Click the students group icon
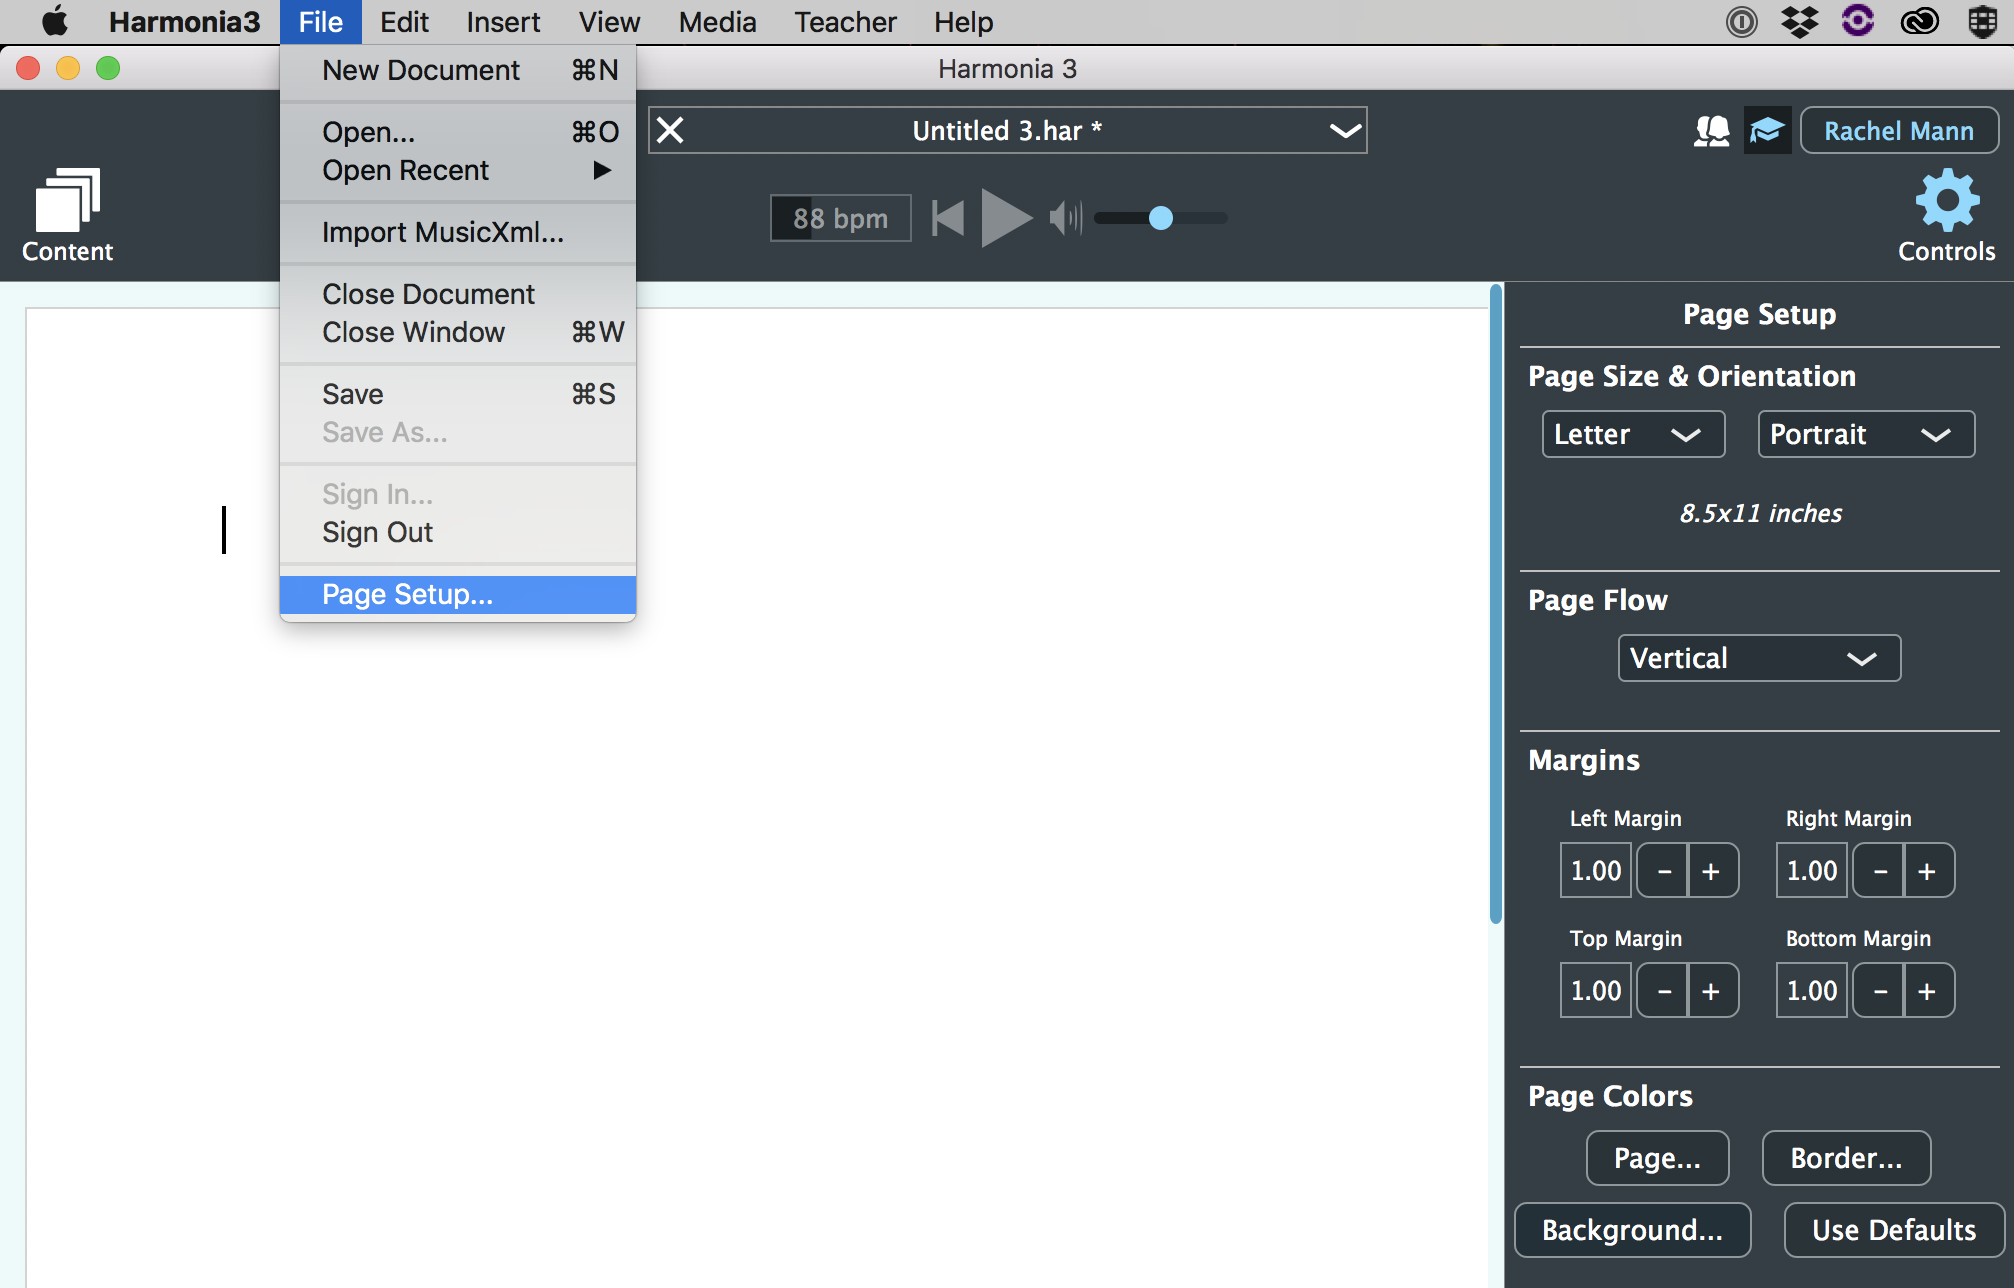2014x1288 pixels. click(1711, 130)
